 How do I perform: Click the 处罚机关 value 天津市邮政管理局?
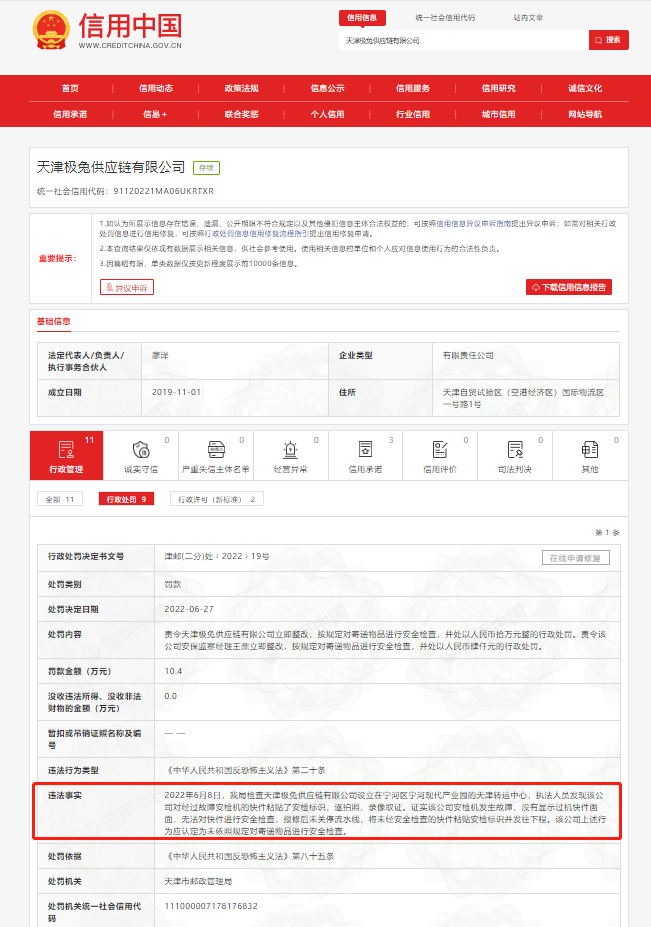click(x=198, y=881)
